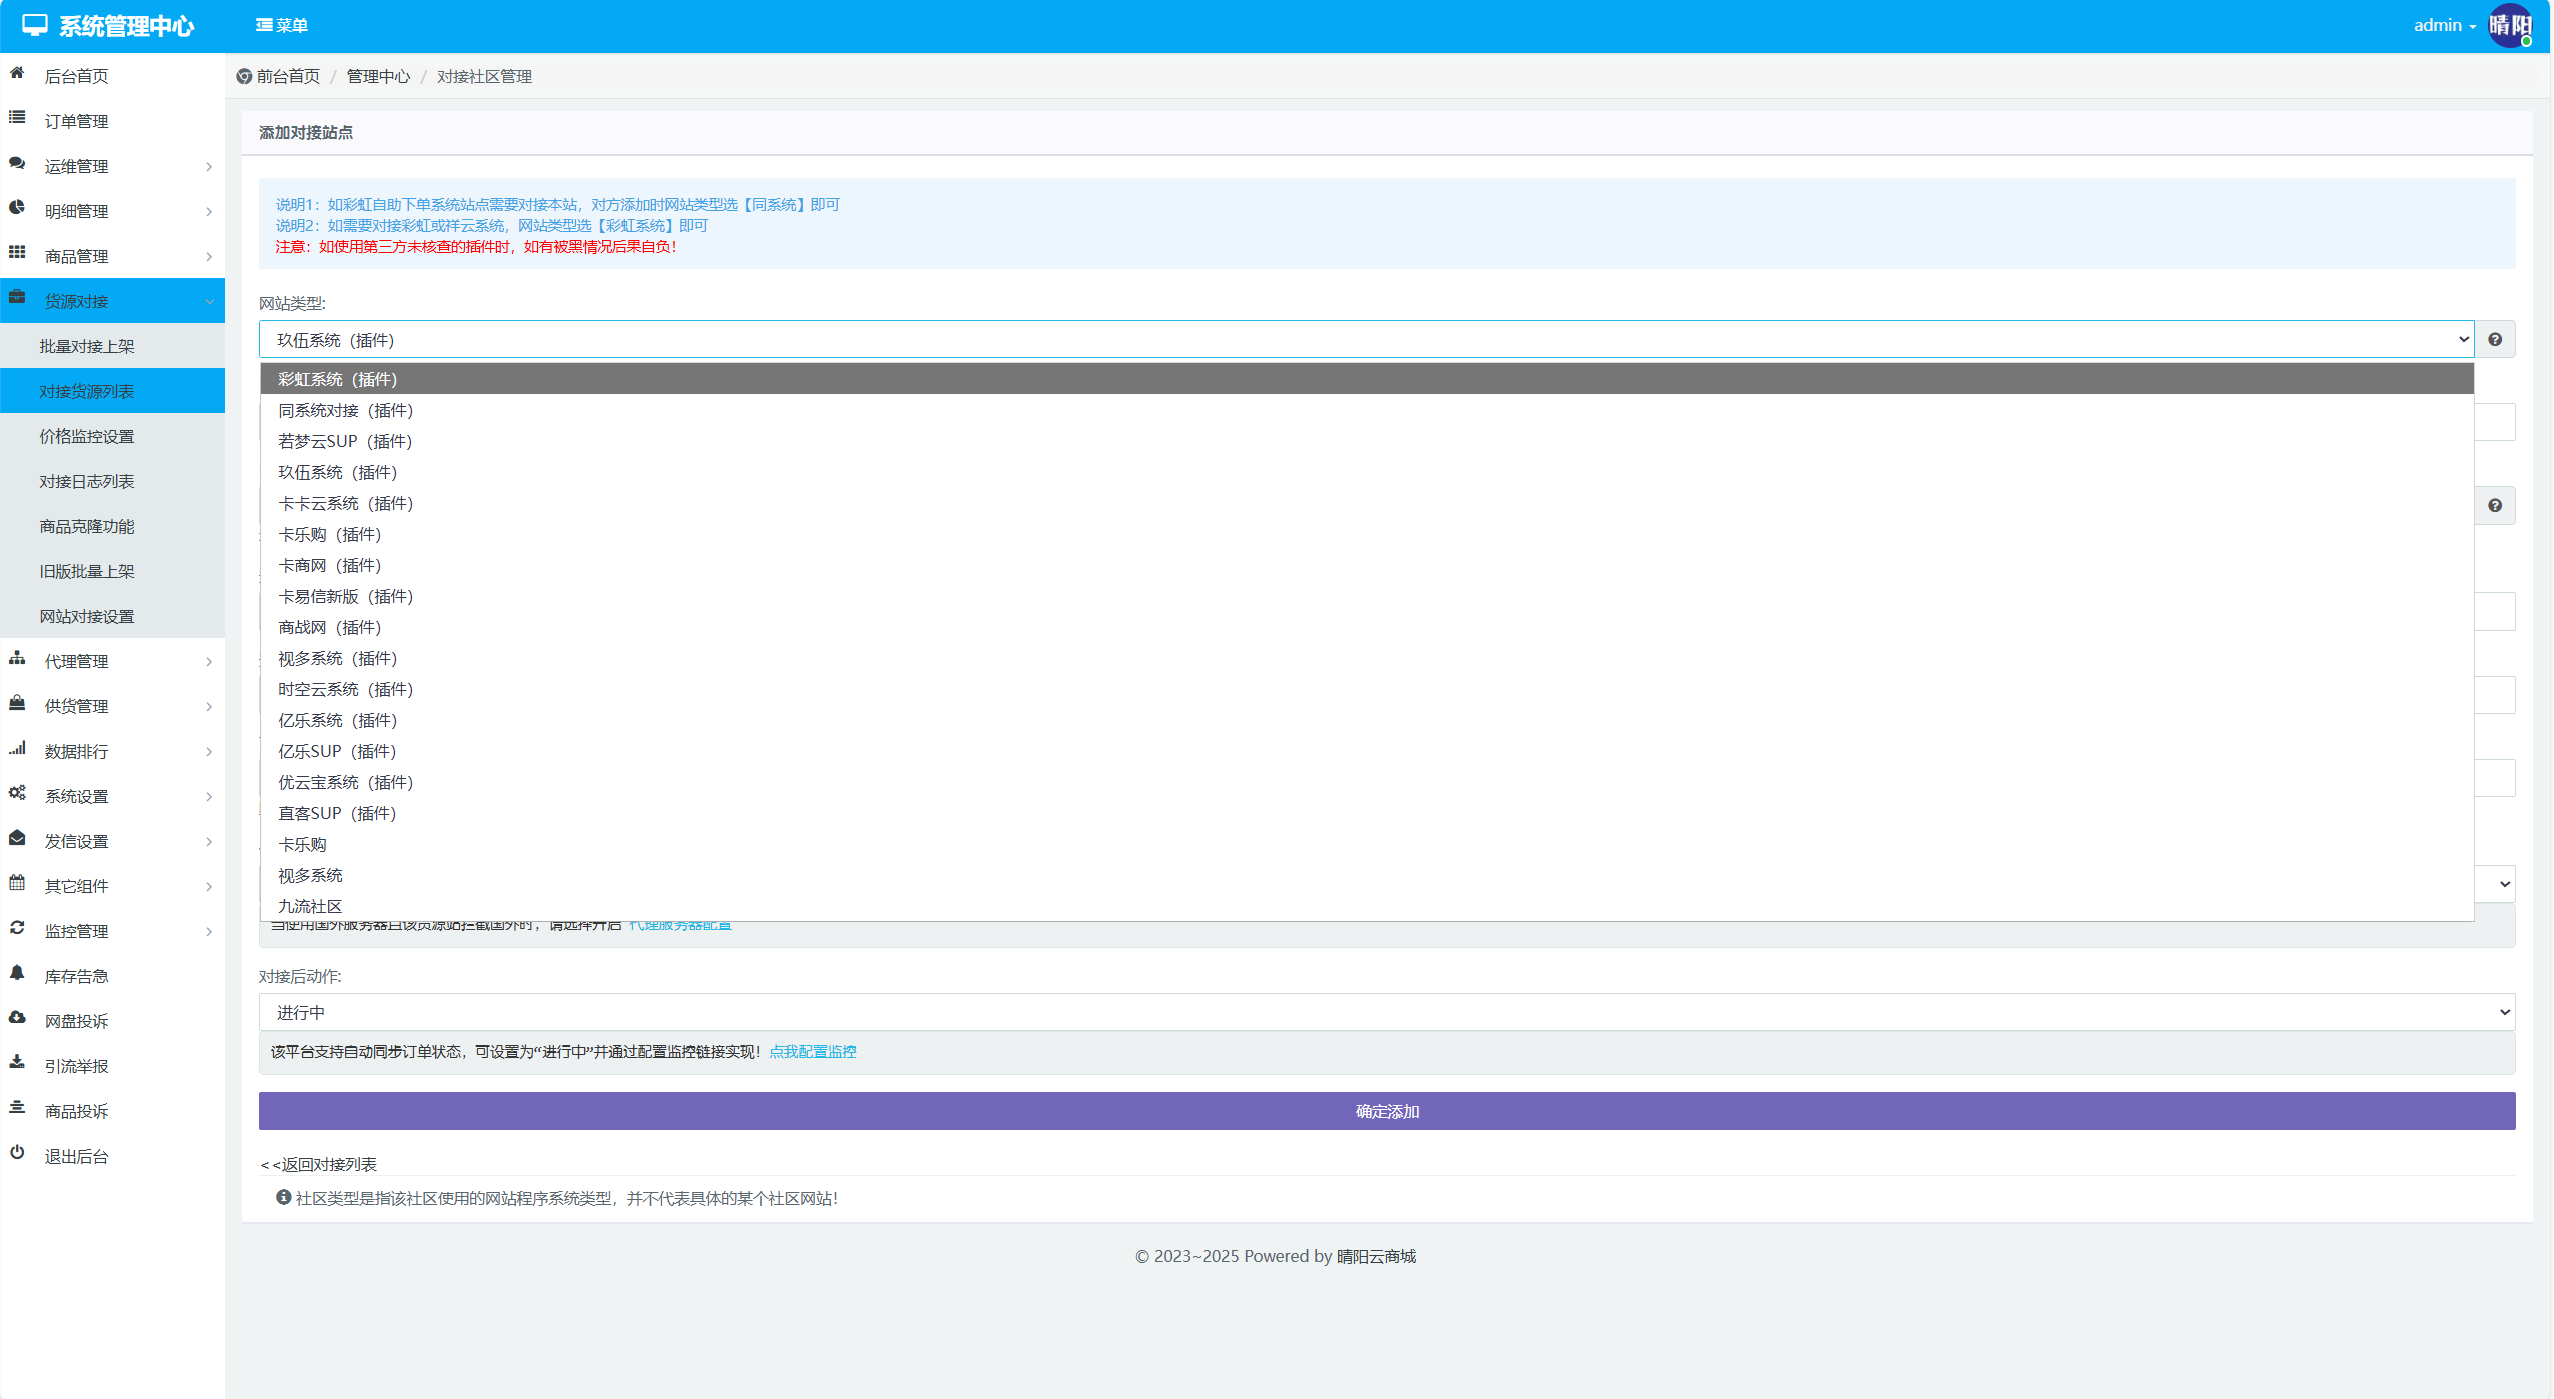The height and width of the screenshot is (1399, 2554).
Task: Click the signal bars icon beside 数据排行
Action: (x=17, y=748)
